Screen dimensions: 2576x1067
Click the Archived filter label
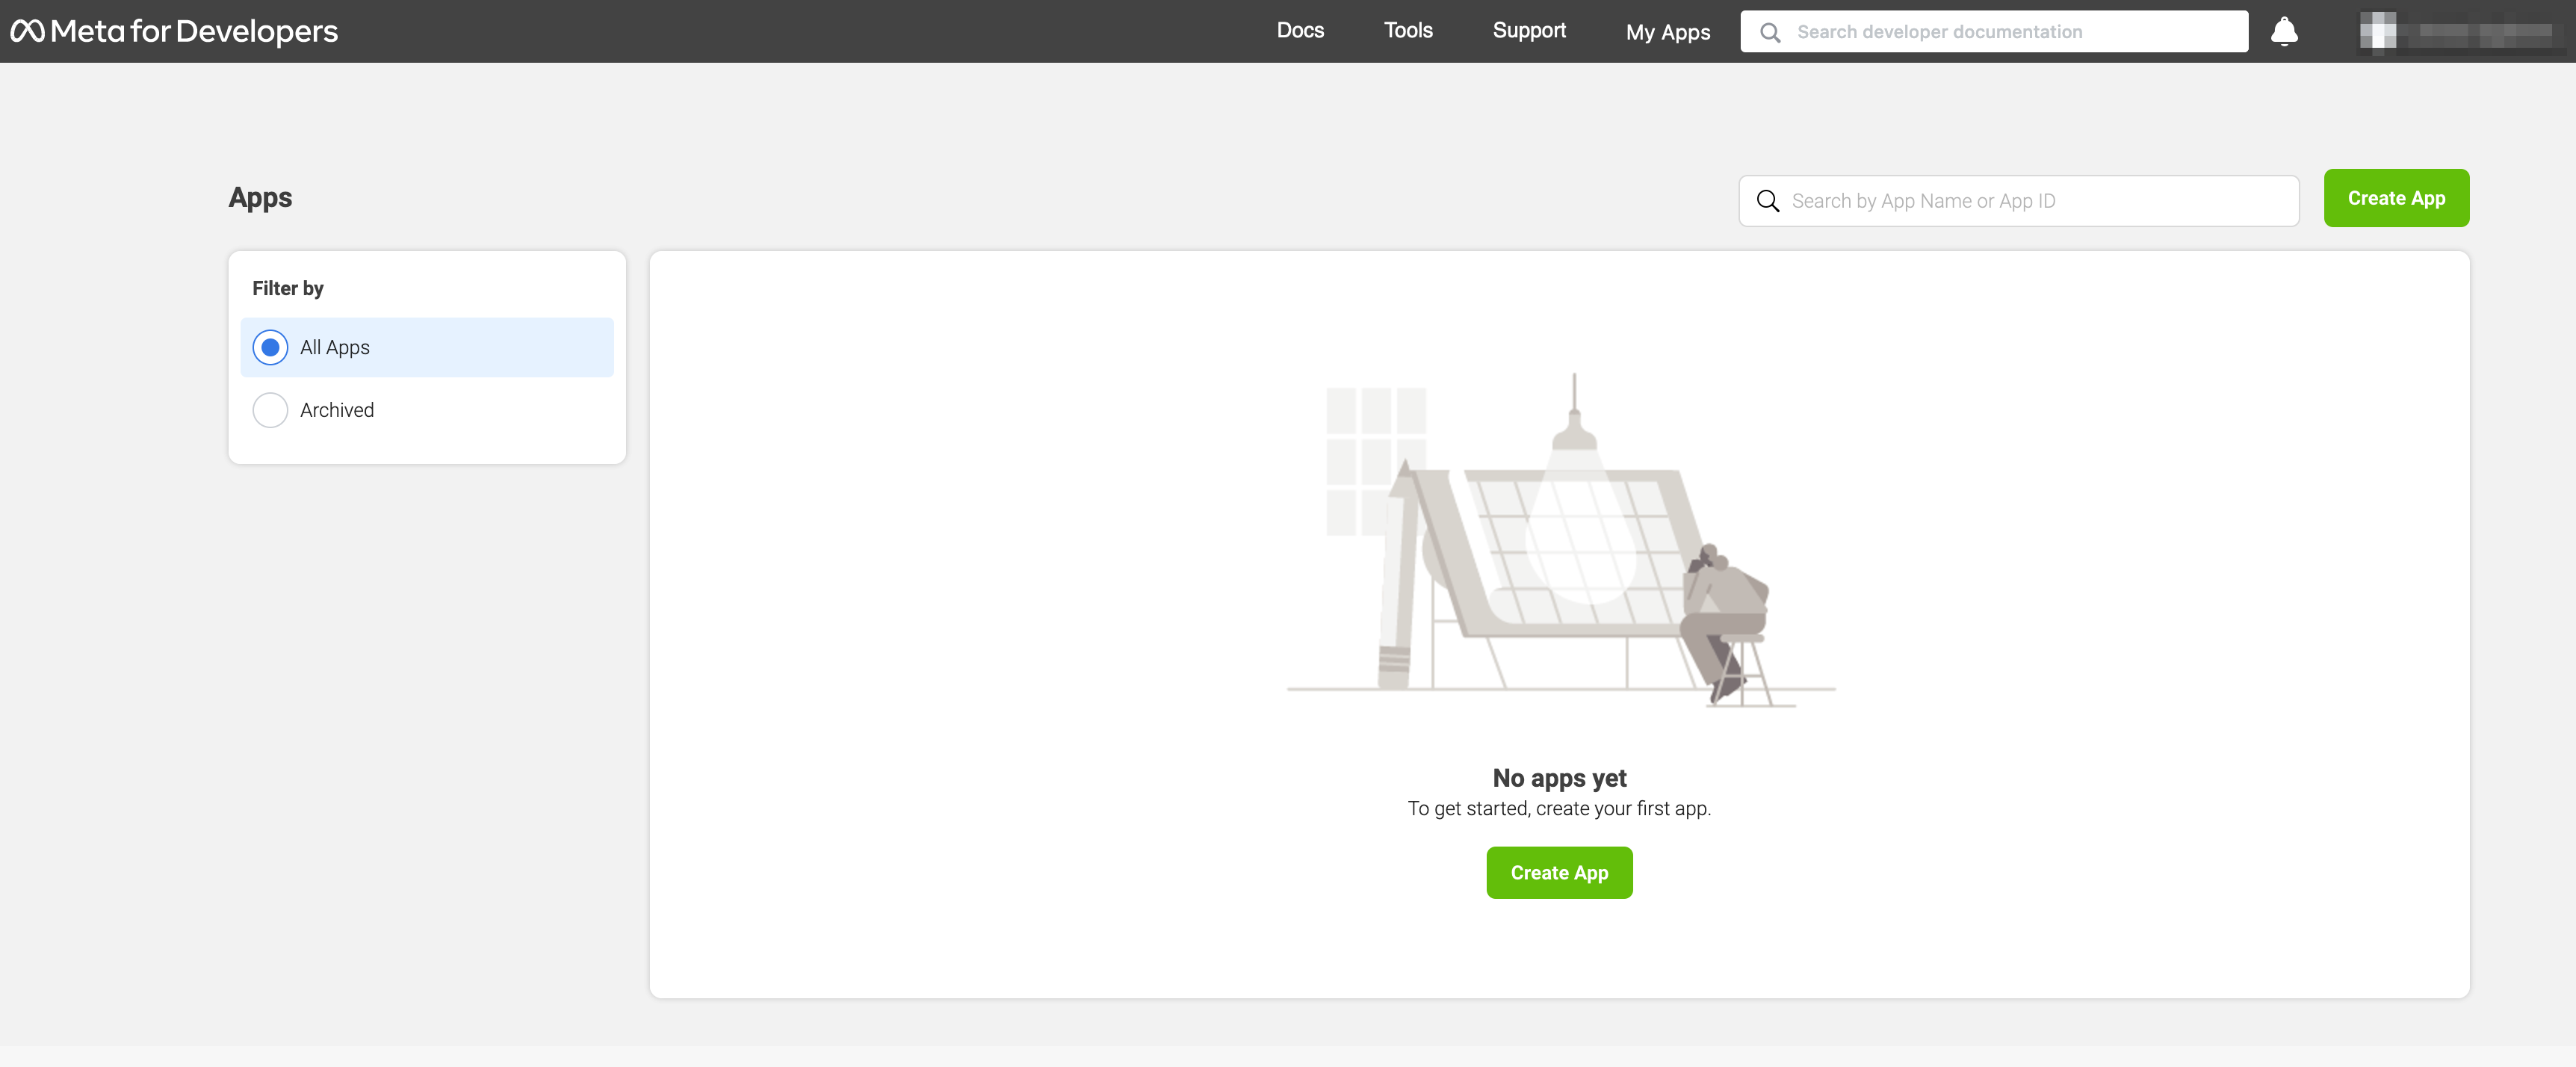coord(337,410)
